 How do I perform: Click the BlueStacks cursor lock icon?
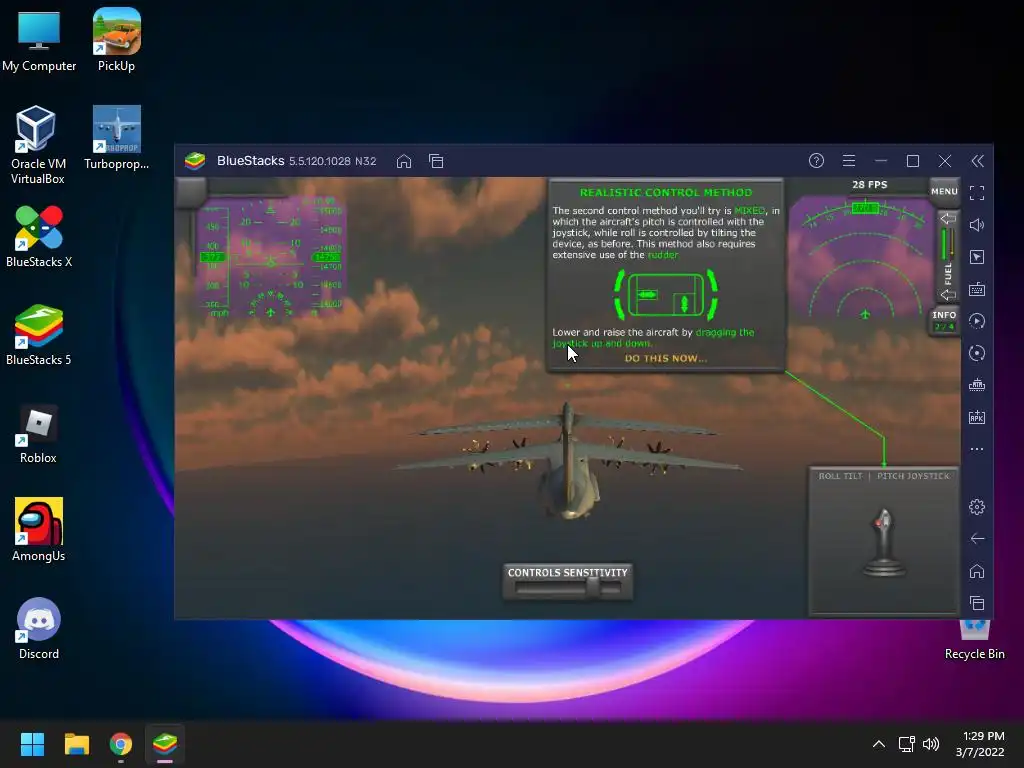[x=977, y=257]
